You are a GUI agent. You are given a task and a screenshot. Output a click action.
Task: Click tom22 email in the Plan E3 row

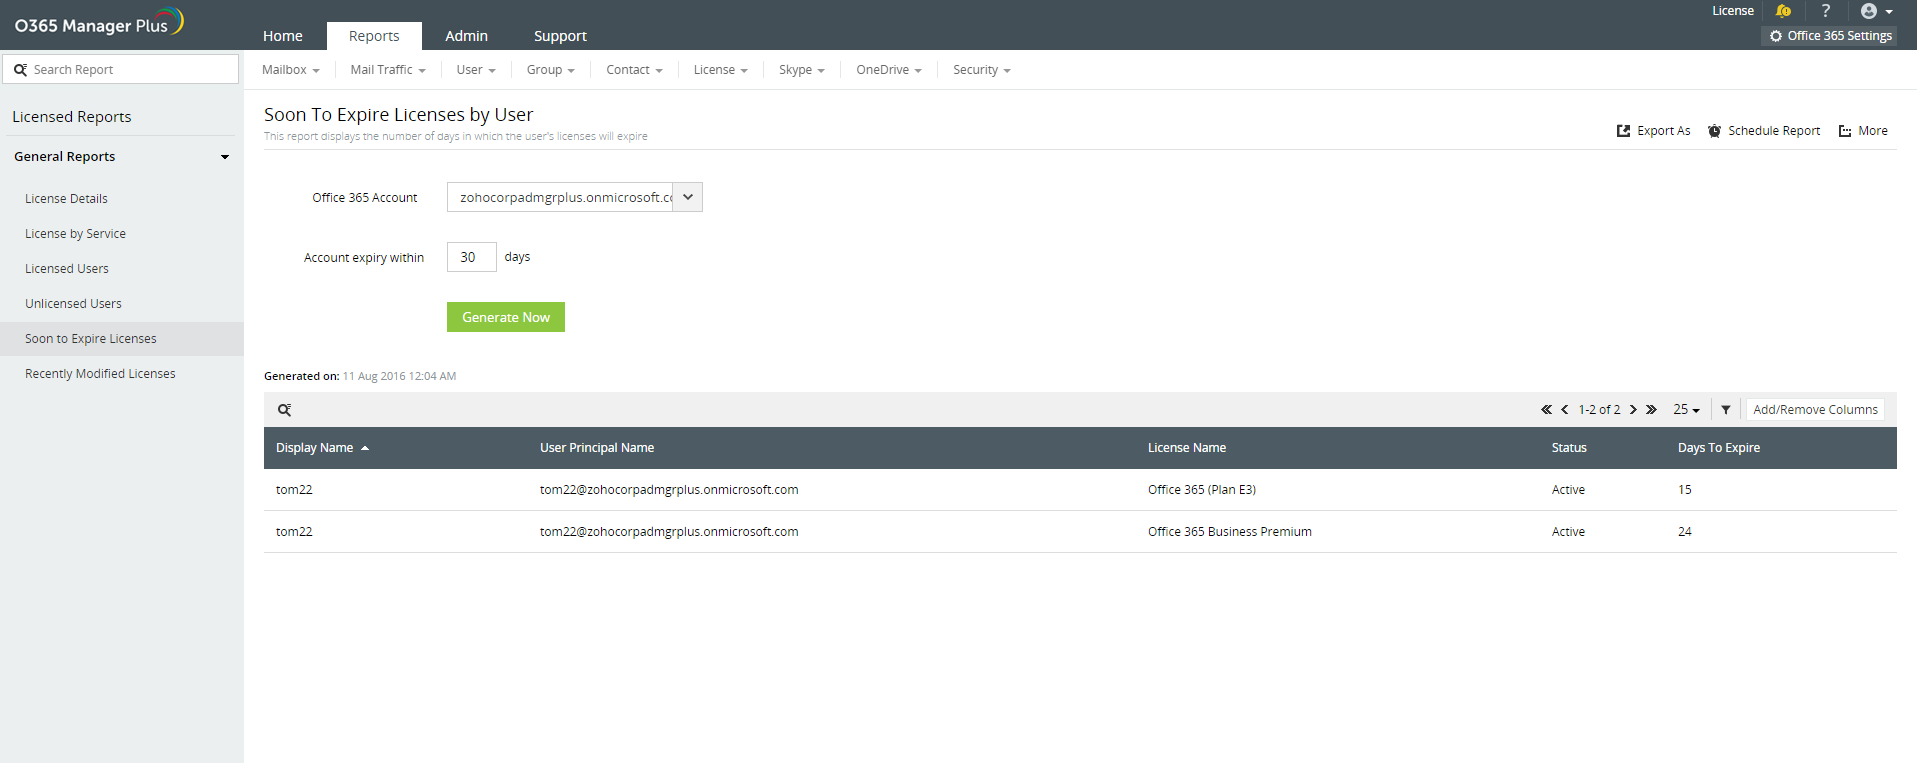669,490
